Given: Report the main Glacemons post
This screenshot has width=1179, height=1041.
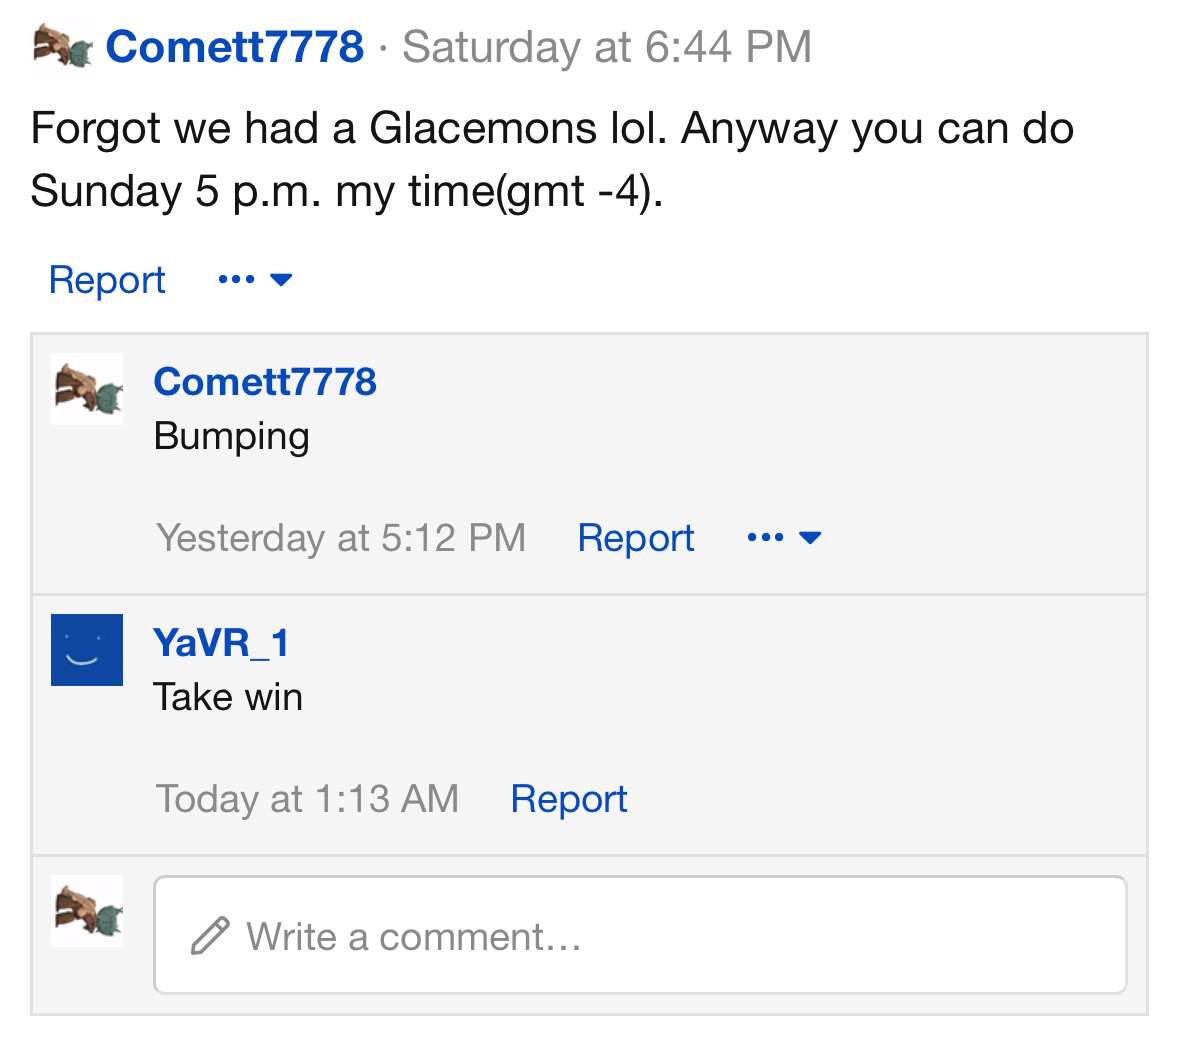Looking at the screenshot, I should (x=107, y=280).
